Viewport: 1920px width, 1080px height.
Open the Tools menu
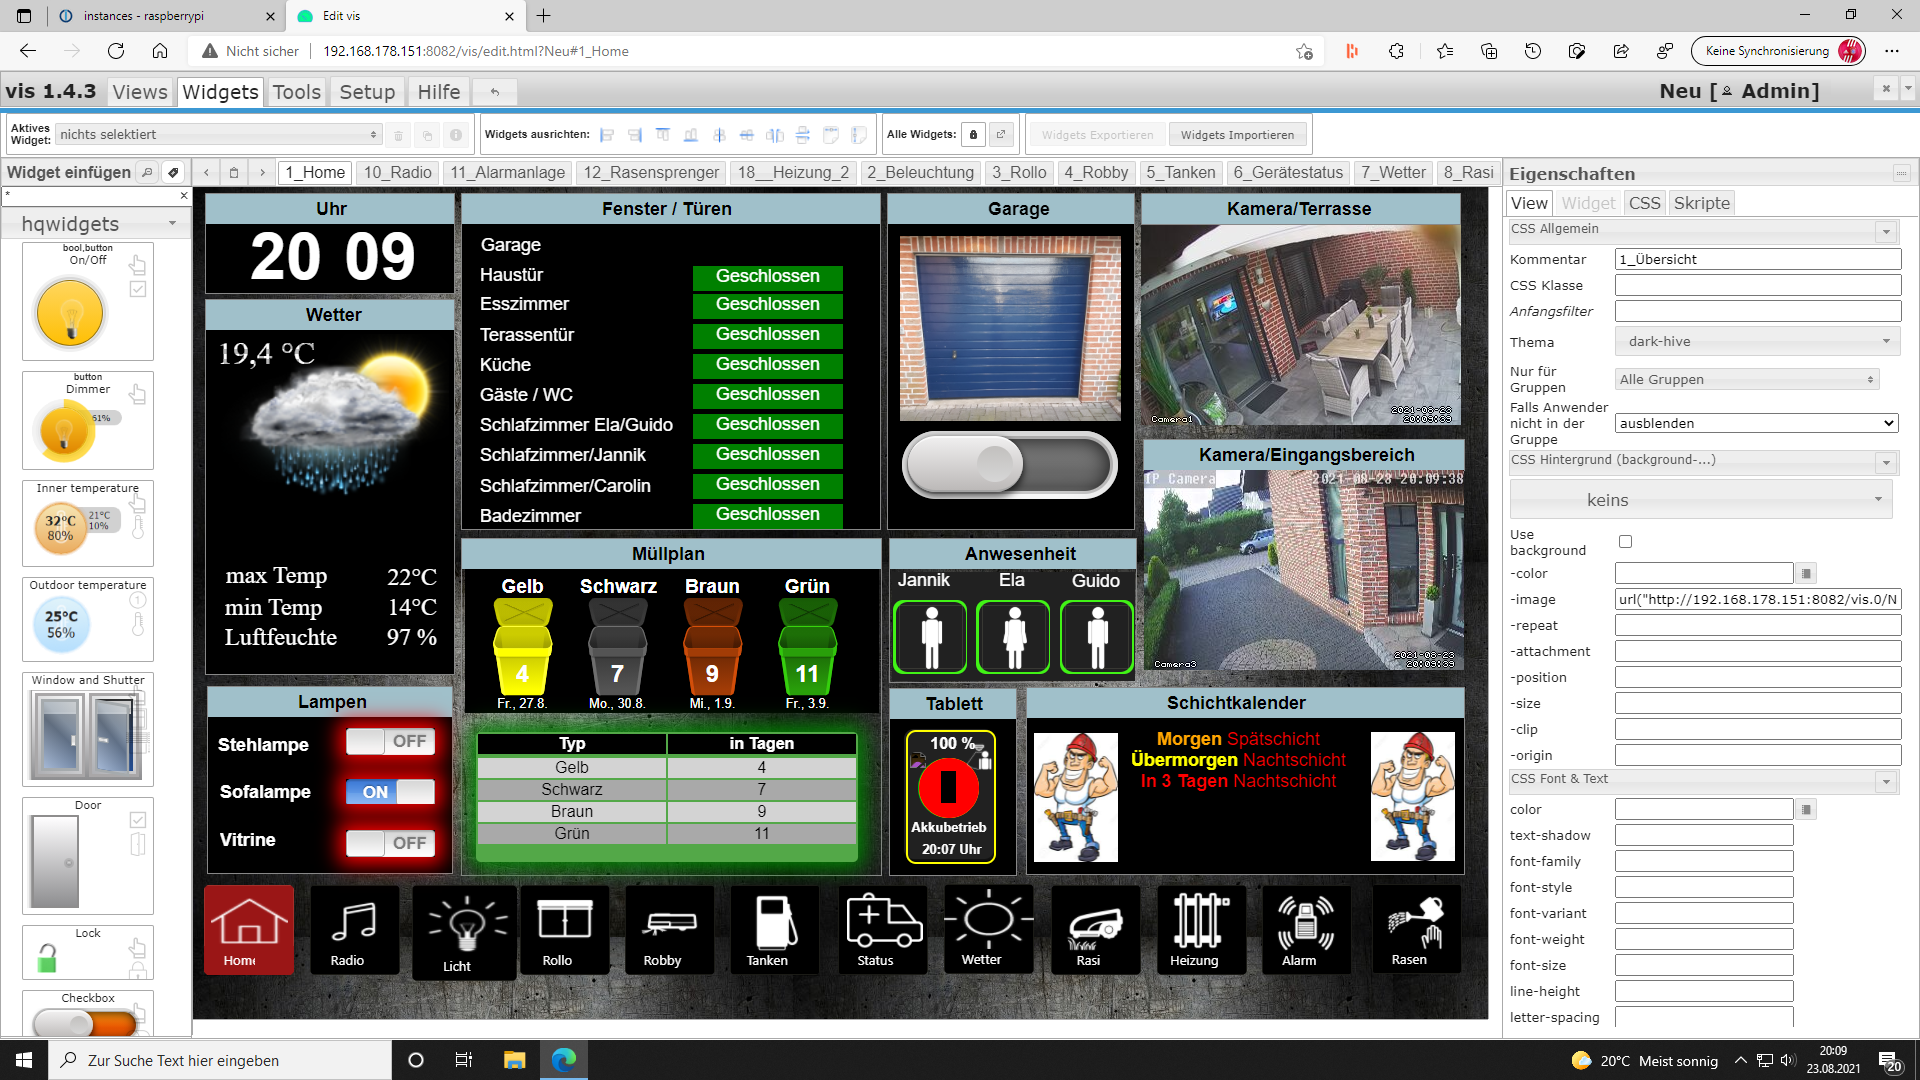[296, 92]
